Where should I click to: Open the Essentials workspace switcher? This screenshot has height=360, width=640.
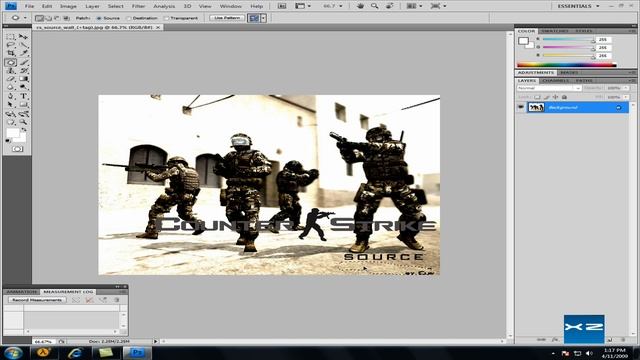pos(578,6)
